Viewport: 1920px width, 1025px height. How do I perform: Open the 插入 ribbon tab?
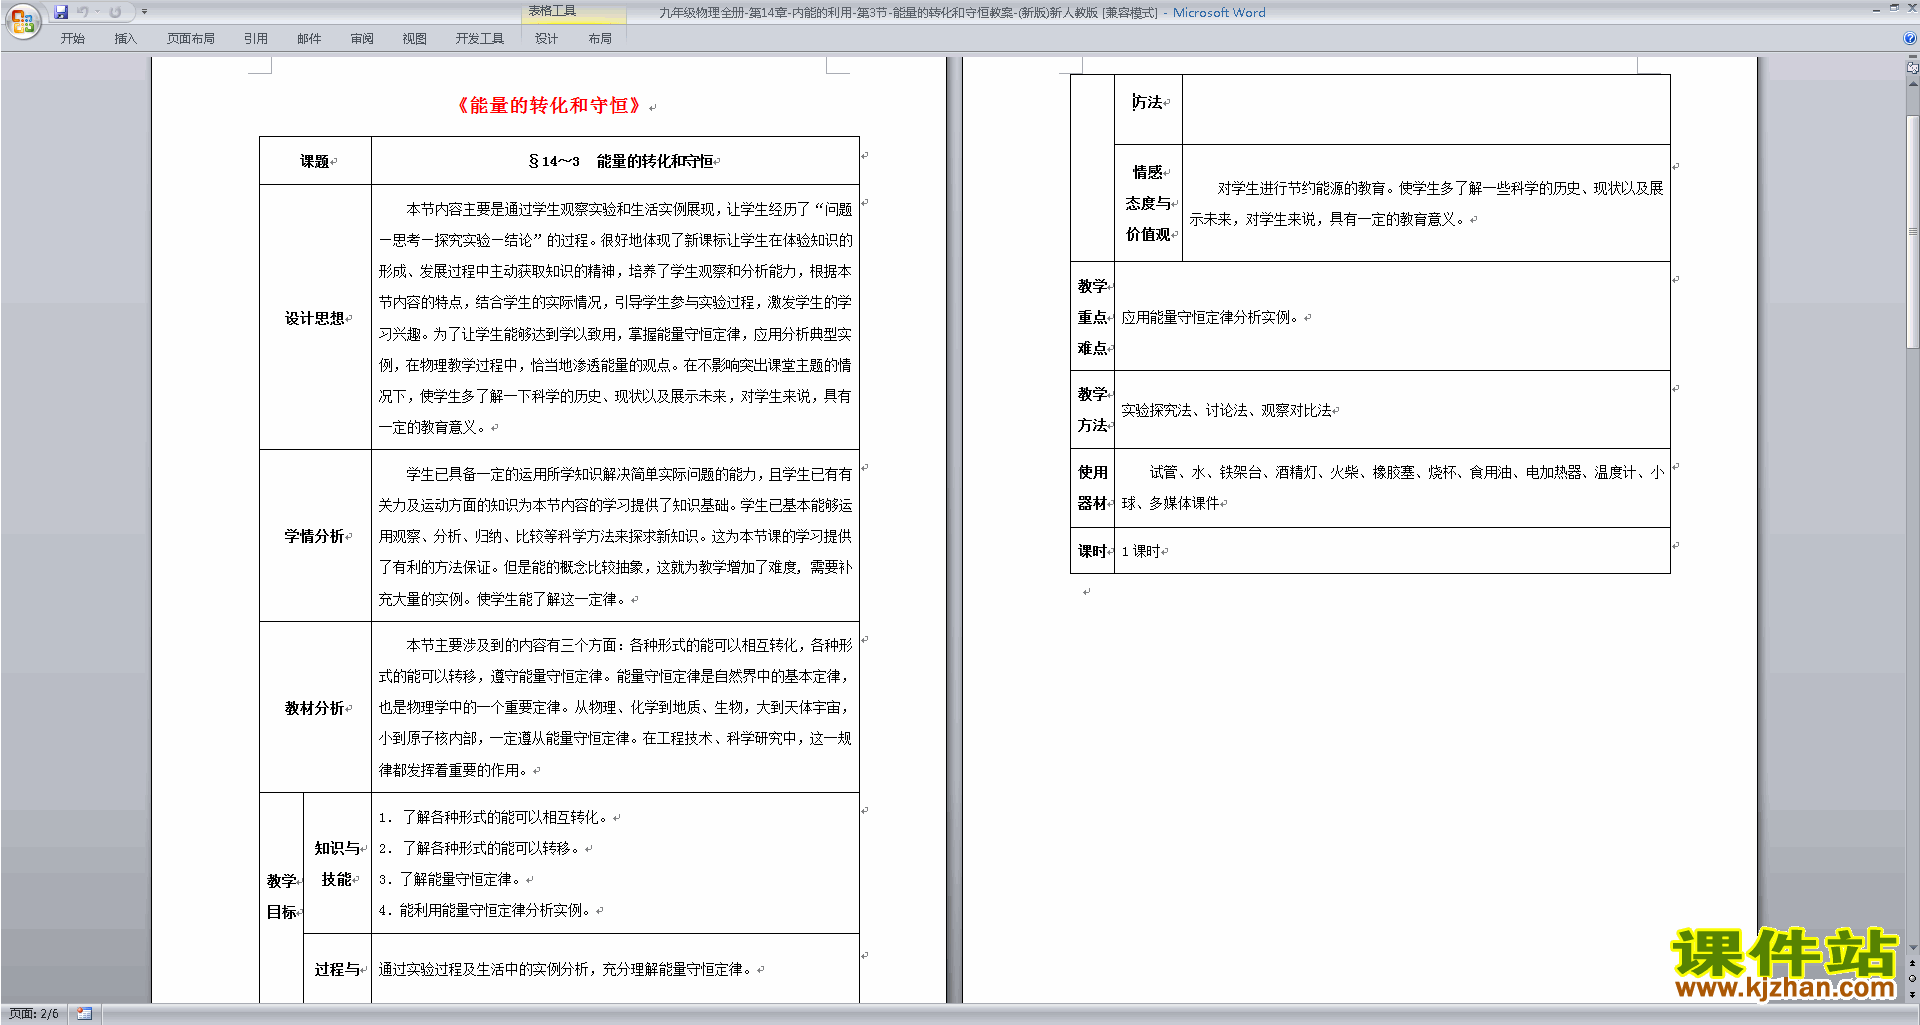point(125,39)
